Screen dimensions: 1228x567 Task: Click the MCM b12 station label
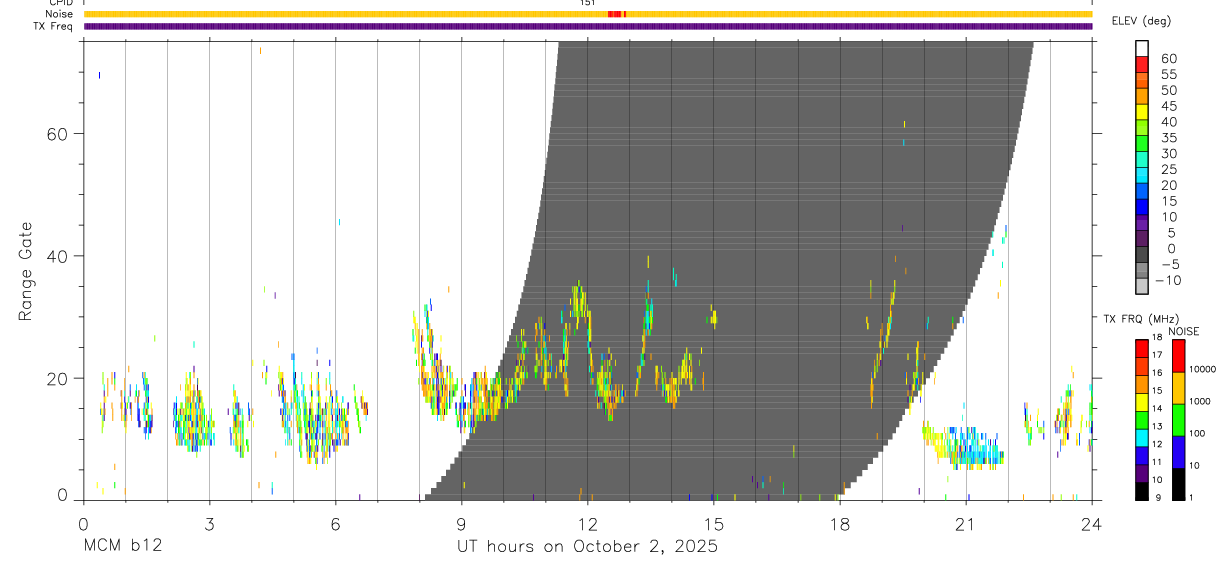[122, 547]
